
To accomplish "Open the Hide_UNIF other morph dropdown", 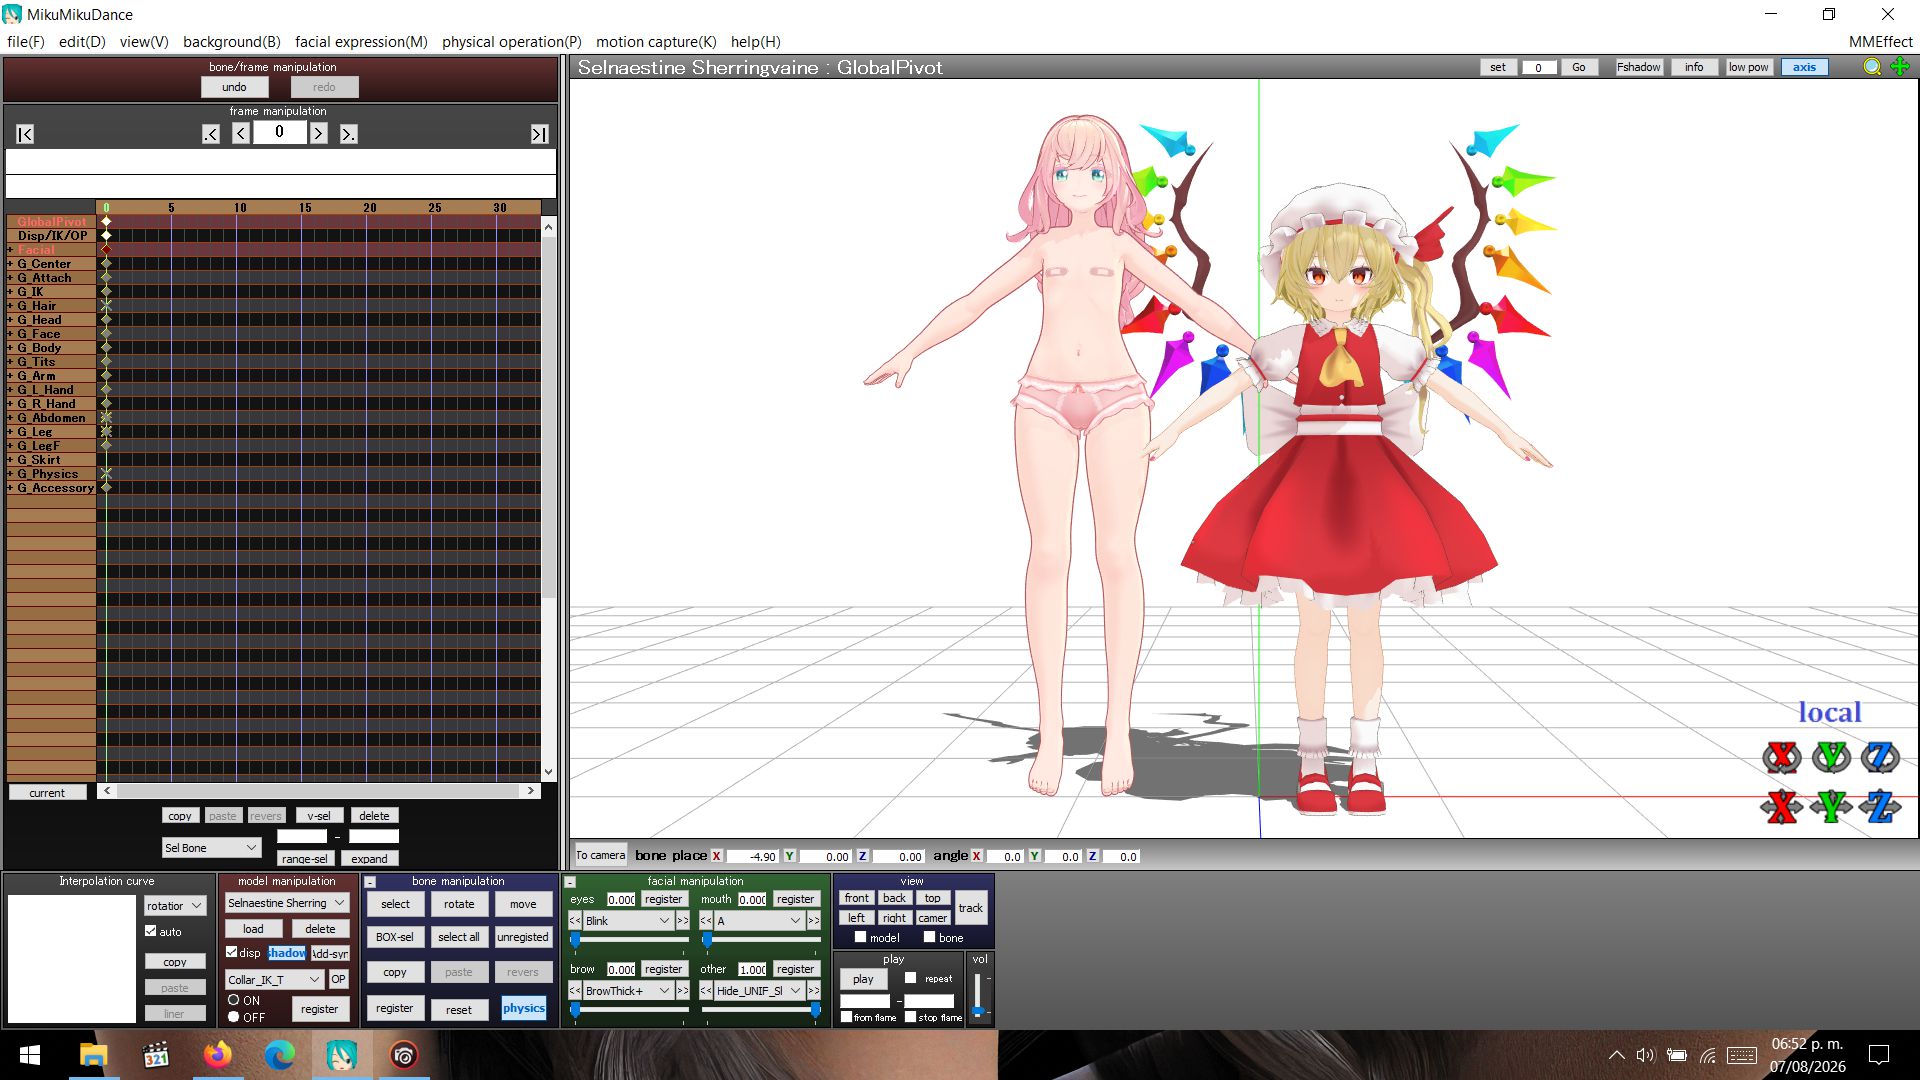I will click(x=760, y=990).
